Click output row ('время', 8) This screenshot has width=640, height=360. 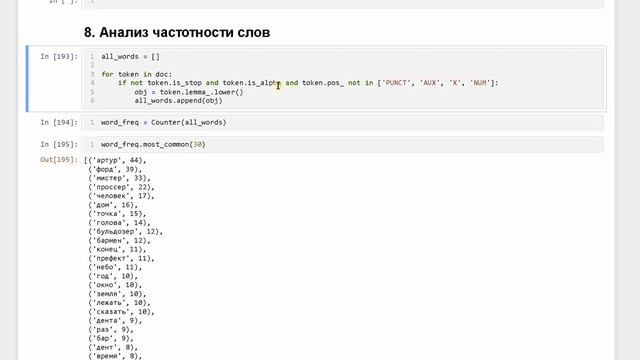pos(116,356)
